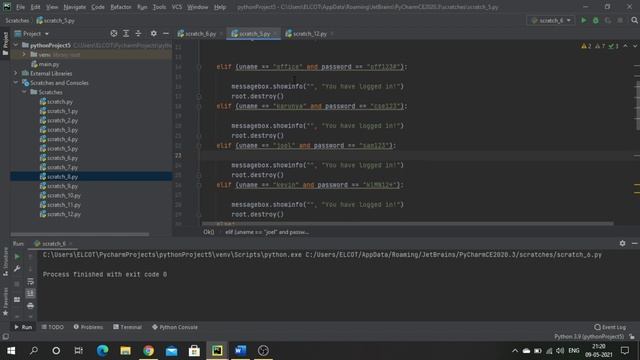Click the editor horizontal scrollbar

407,224
